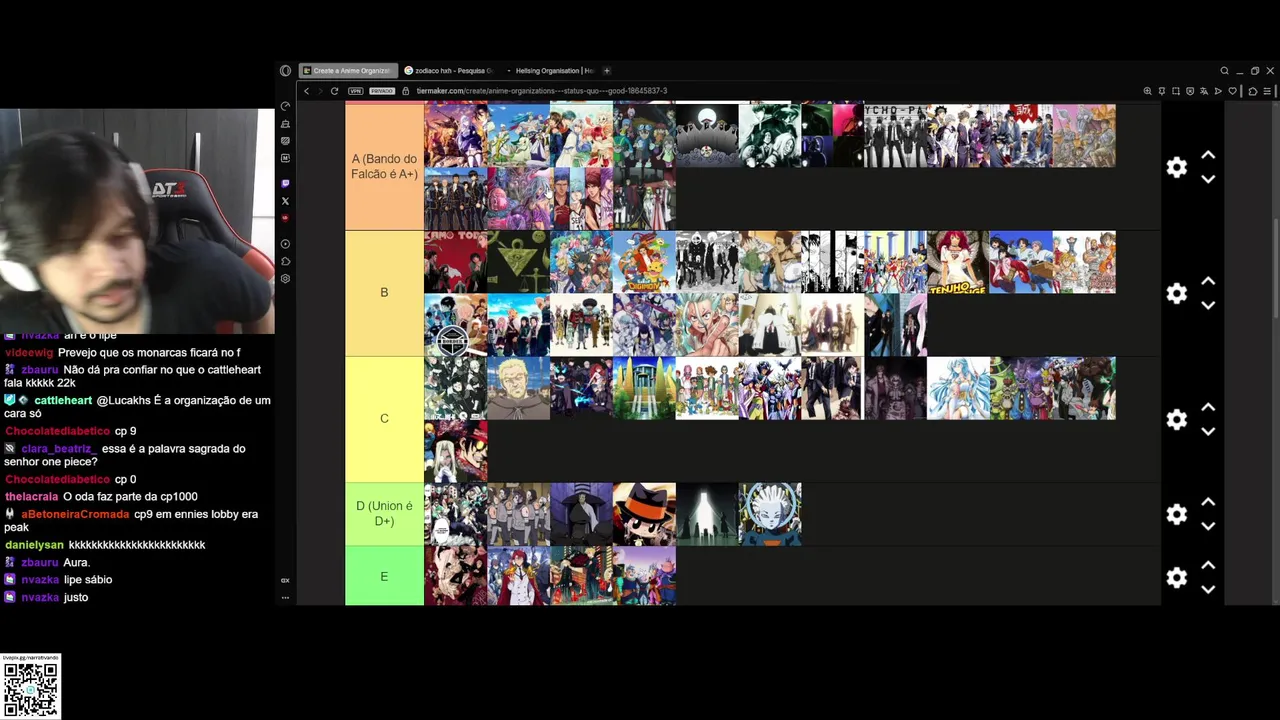
Task: Open Twitch in Opera sidebar
Action: [285, 184]
